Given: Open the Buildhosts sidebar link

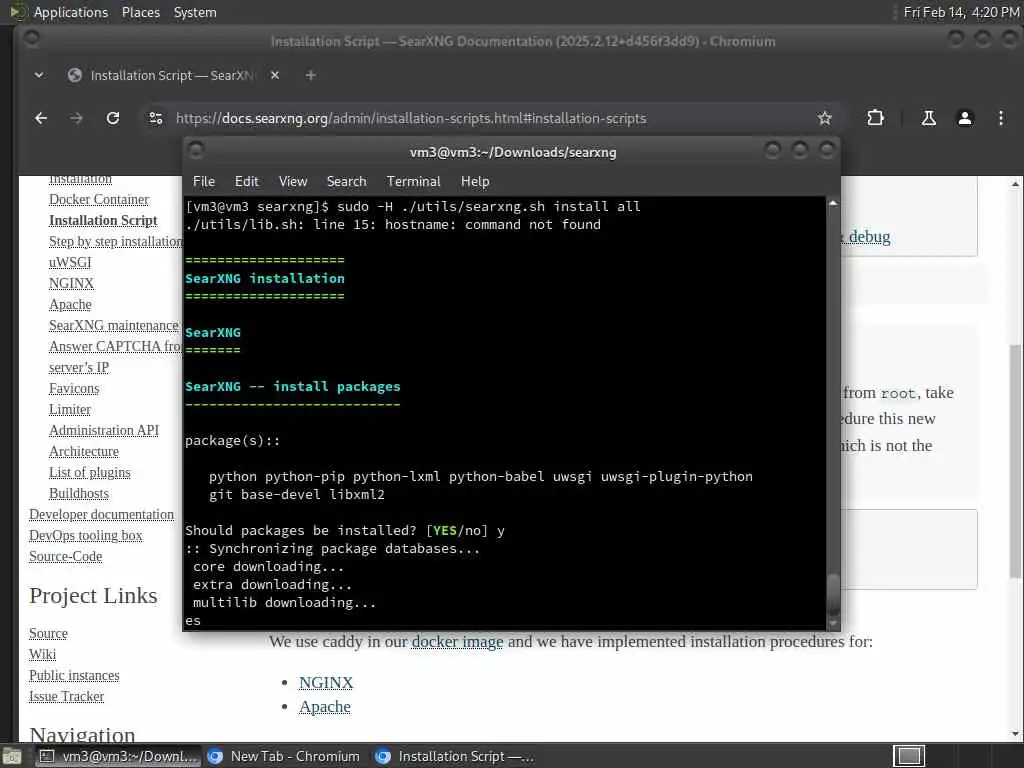Looking at the screenshot, I should pyautogui.click(x=79, y=493).
